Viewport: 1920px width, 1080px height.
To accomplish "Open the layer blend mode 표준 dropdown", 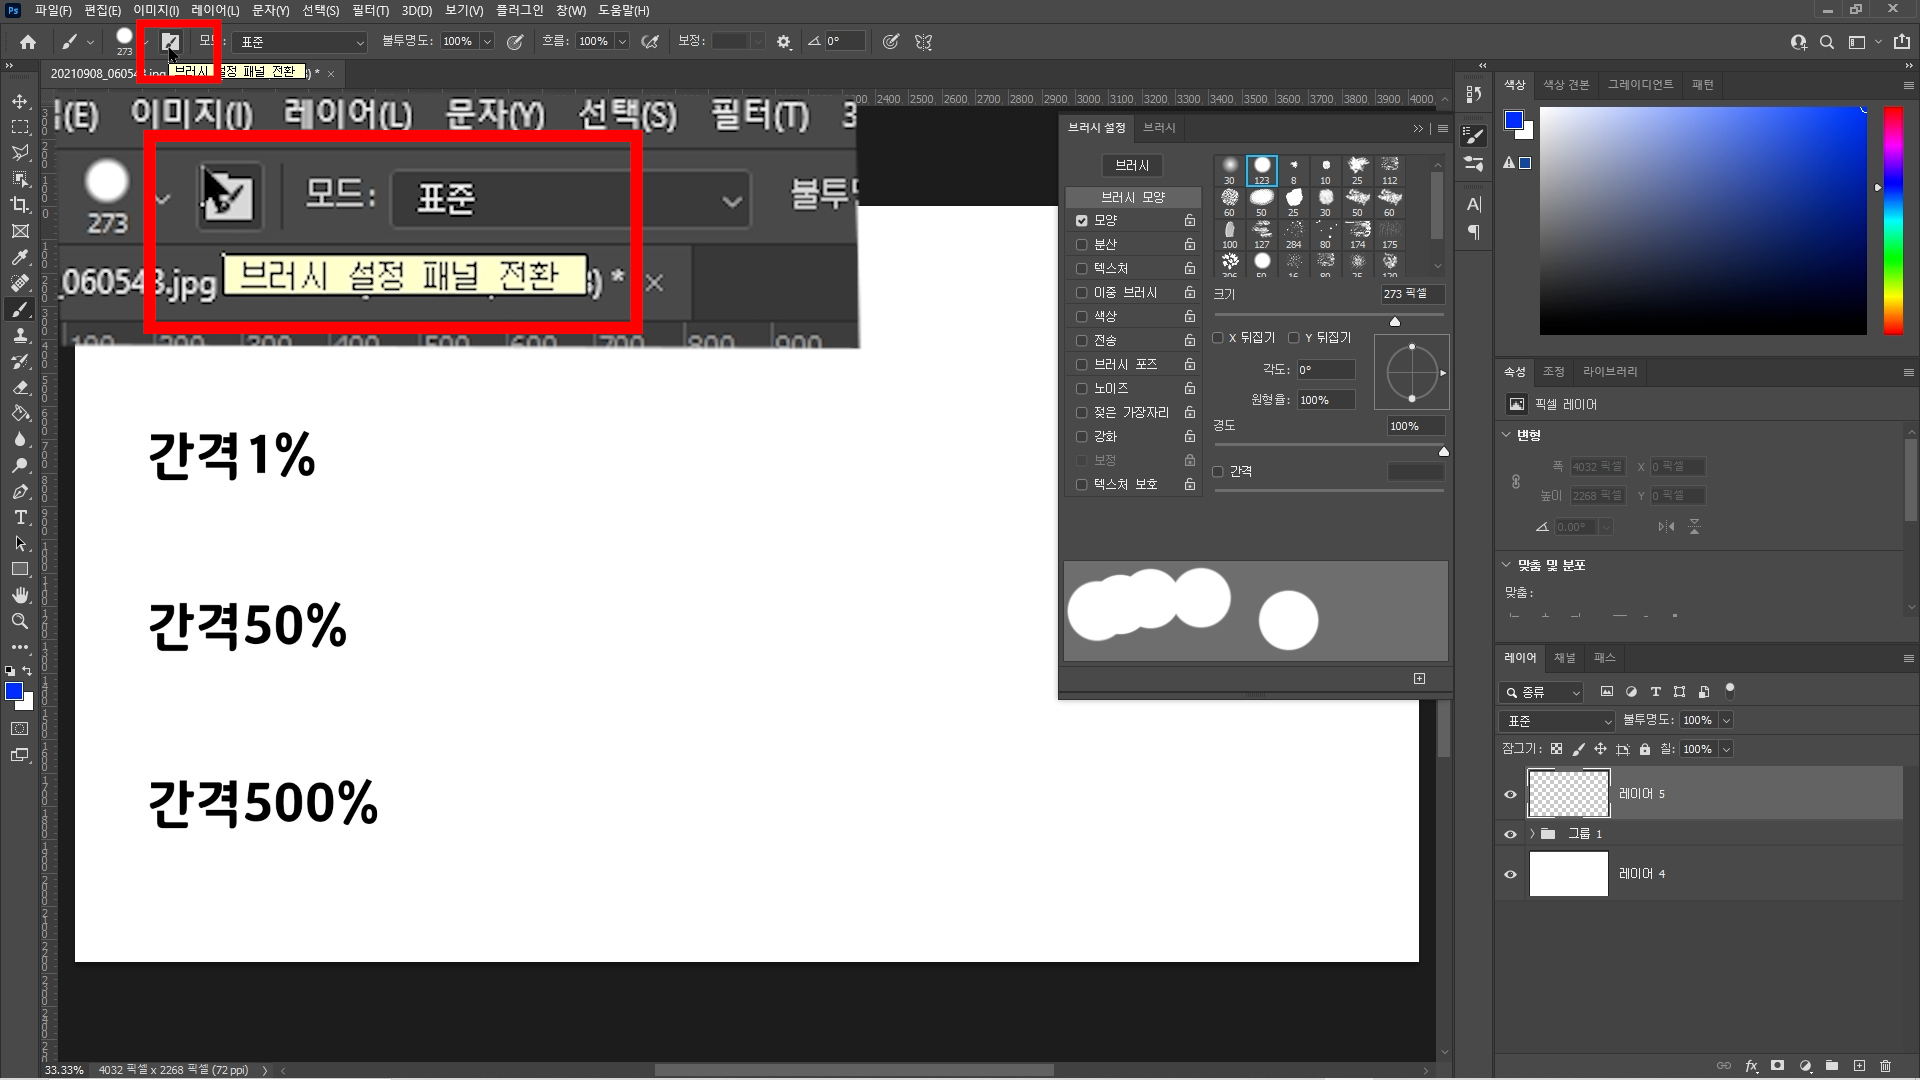I will click(1557, 721).
